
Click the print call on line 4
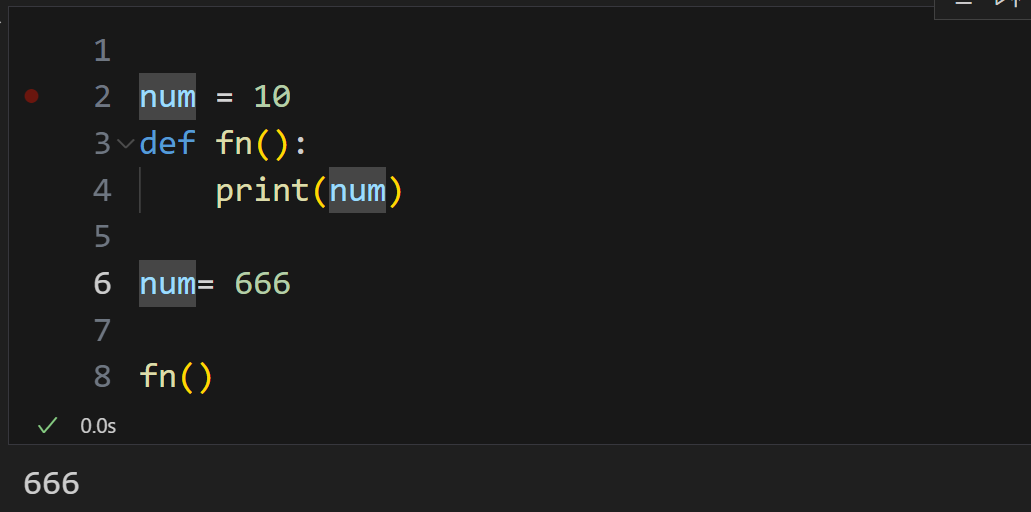coord(262,191)
